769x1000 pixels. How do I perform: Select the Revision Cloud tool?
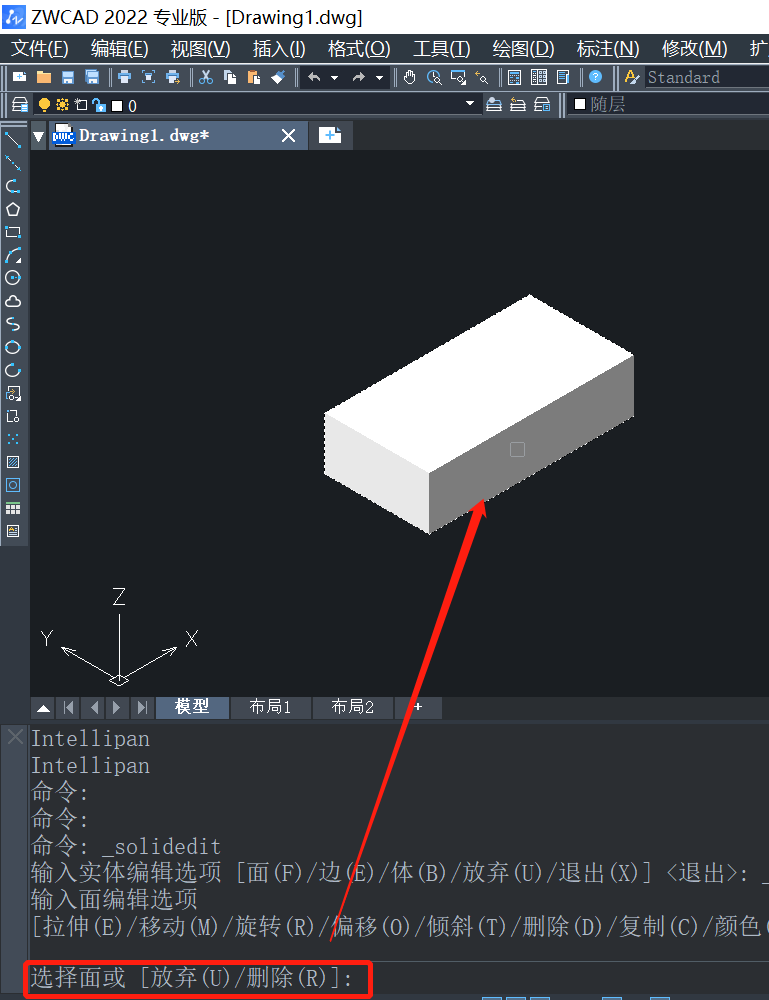pyautogui.click(x=13, y=301)
